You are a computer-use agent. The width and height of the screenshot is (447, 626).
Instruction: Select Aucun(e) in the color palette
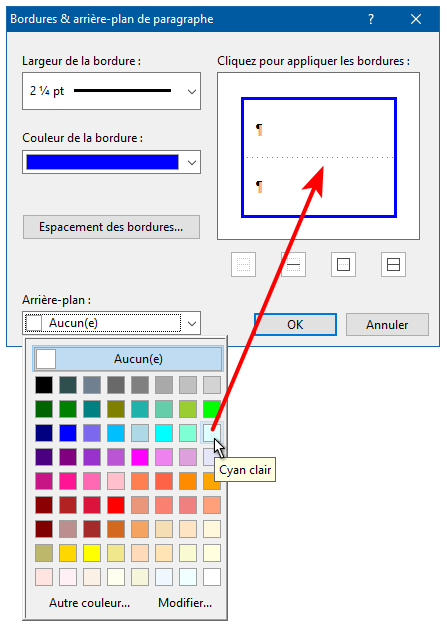click(128, 359)
